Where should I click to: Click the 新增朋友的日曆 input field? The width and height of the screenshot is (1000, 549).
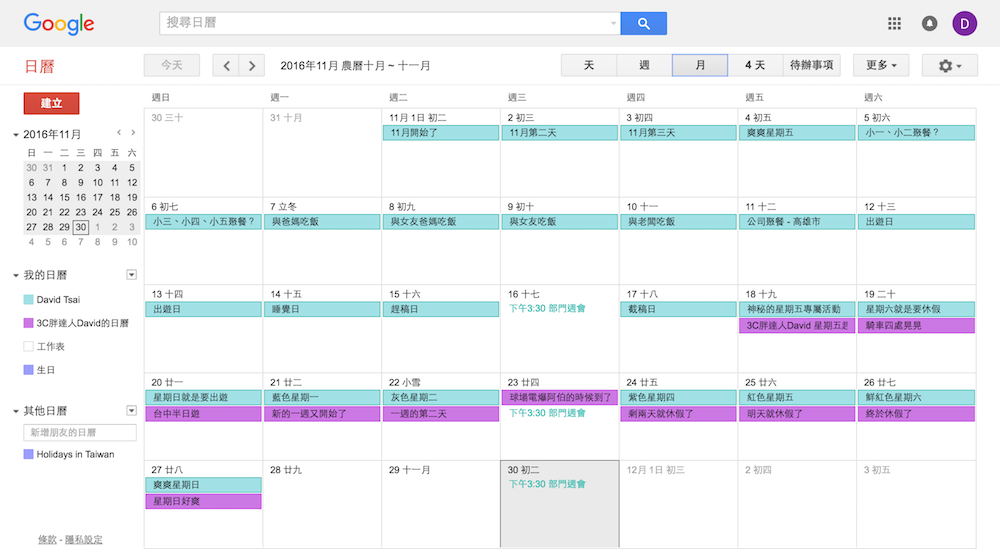click(80, 433)
